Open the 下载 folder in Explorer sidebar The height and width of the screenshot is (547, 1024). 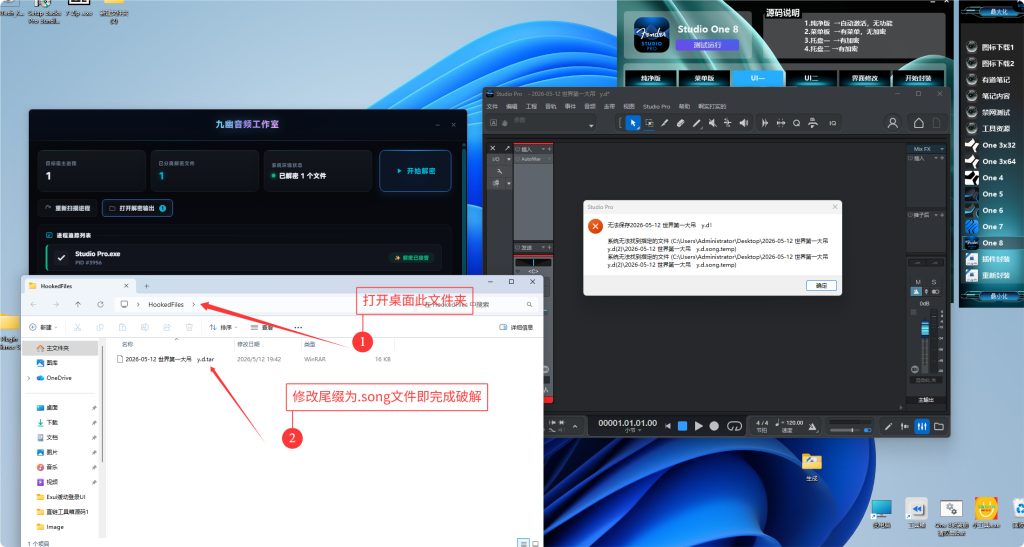pos(52,422)
